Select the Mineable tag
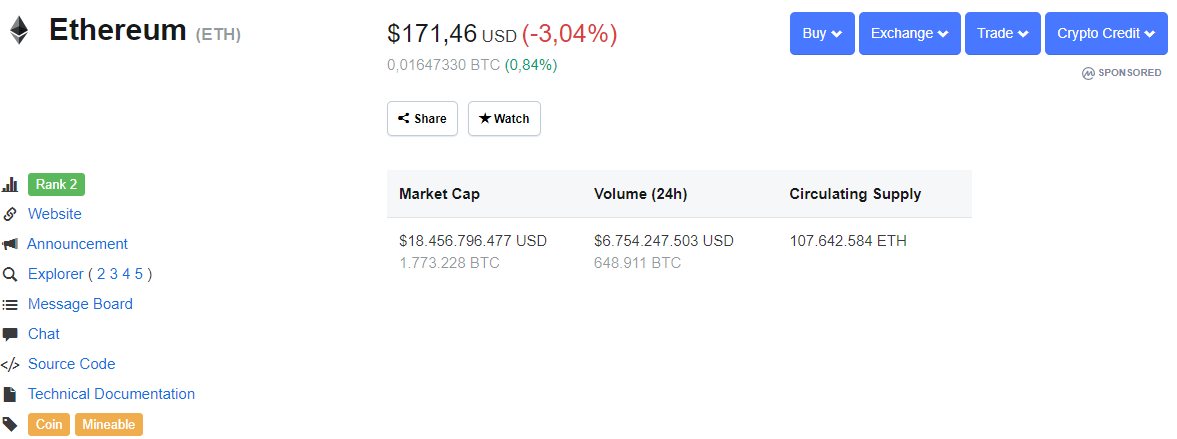Viewport: 1177px width, 439px height. (x=109, y=424)
